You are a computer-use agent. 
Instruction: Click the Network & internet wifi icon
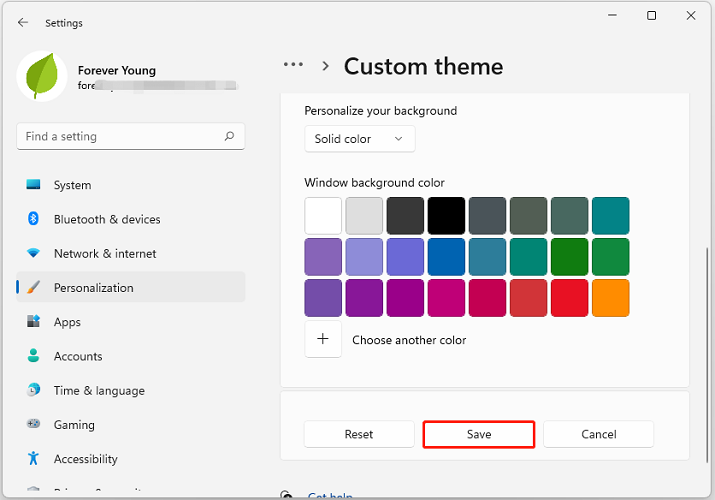[x=34, y=253]
